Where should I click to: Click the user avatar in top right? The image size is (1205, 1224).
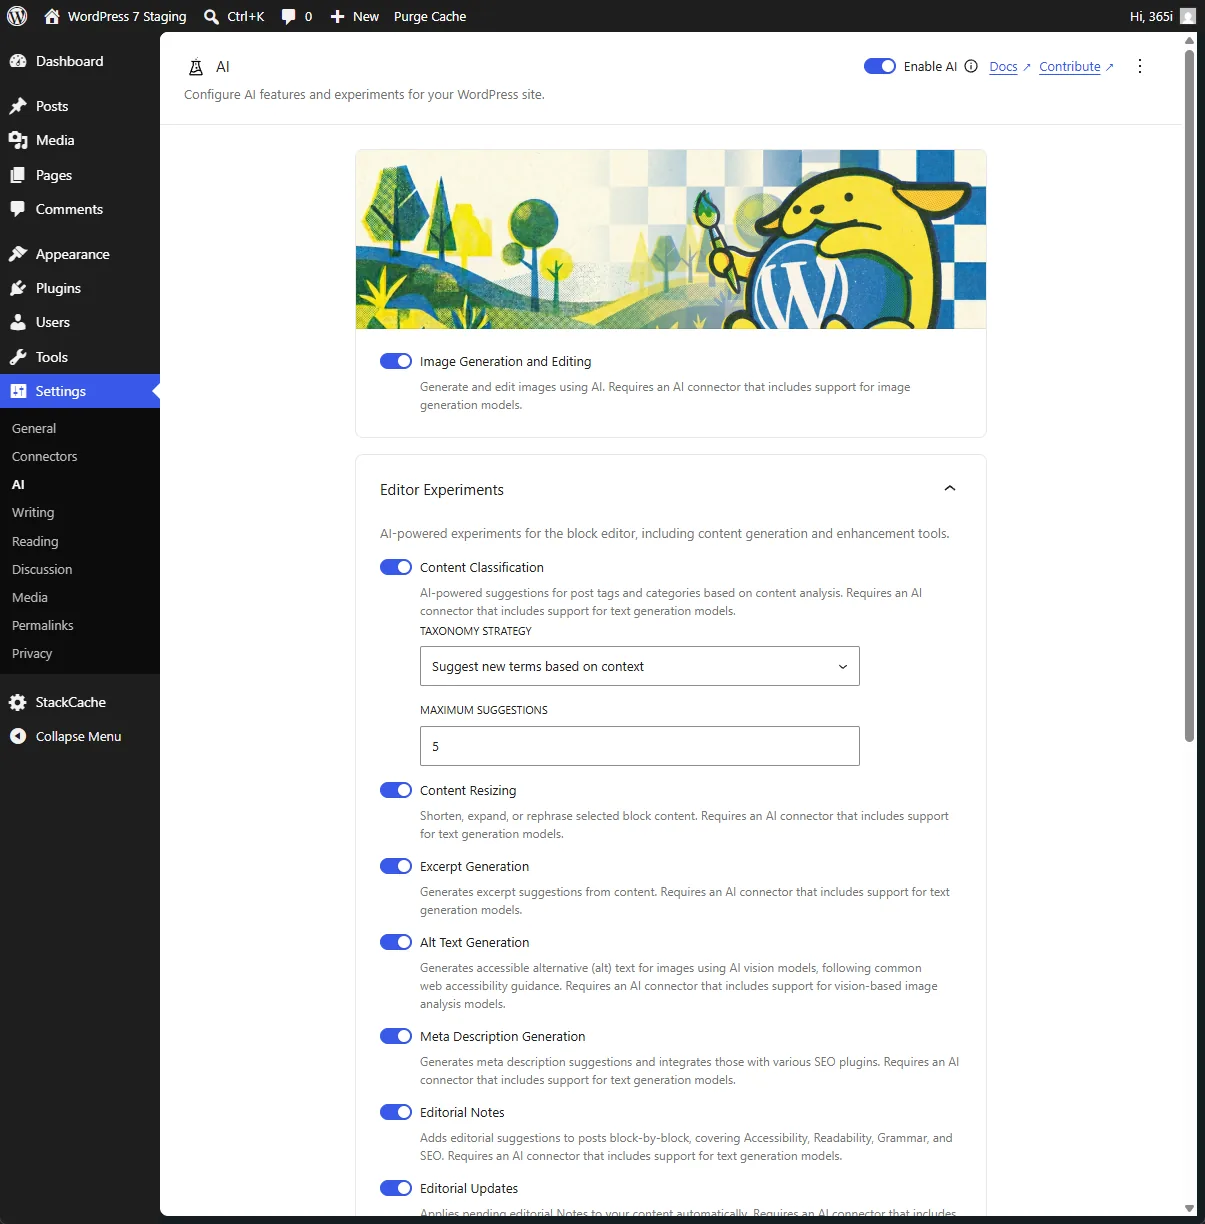[1188, 16]
